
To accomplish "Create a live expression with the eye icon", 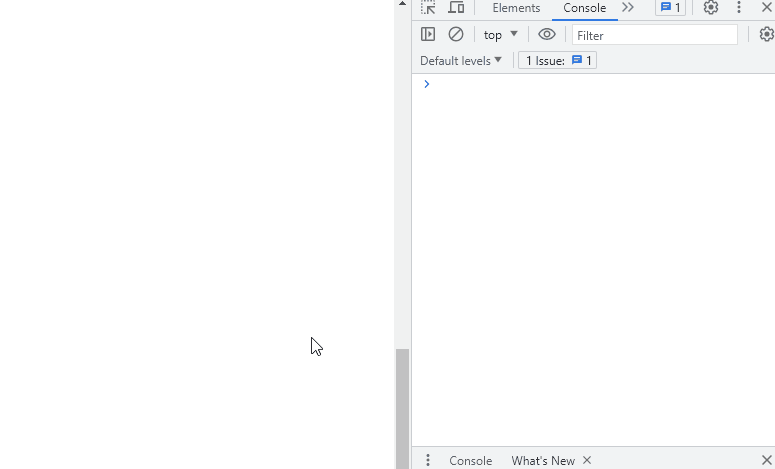I will pos(547,34).
